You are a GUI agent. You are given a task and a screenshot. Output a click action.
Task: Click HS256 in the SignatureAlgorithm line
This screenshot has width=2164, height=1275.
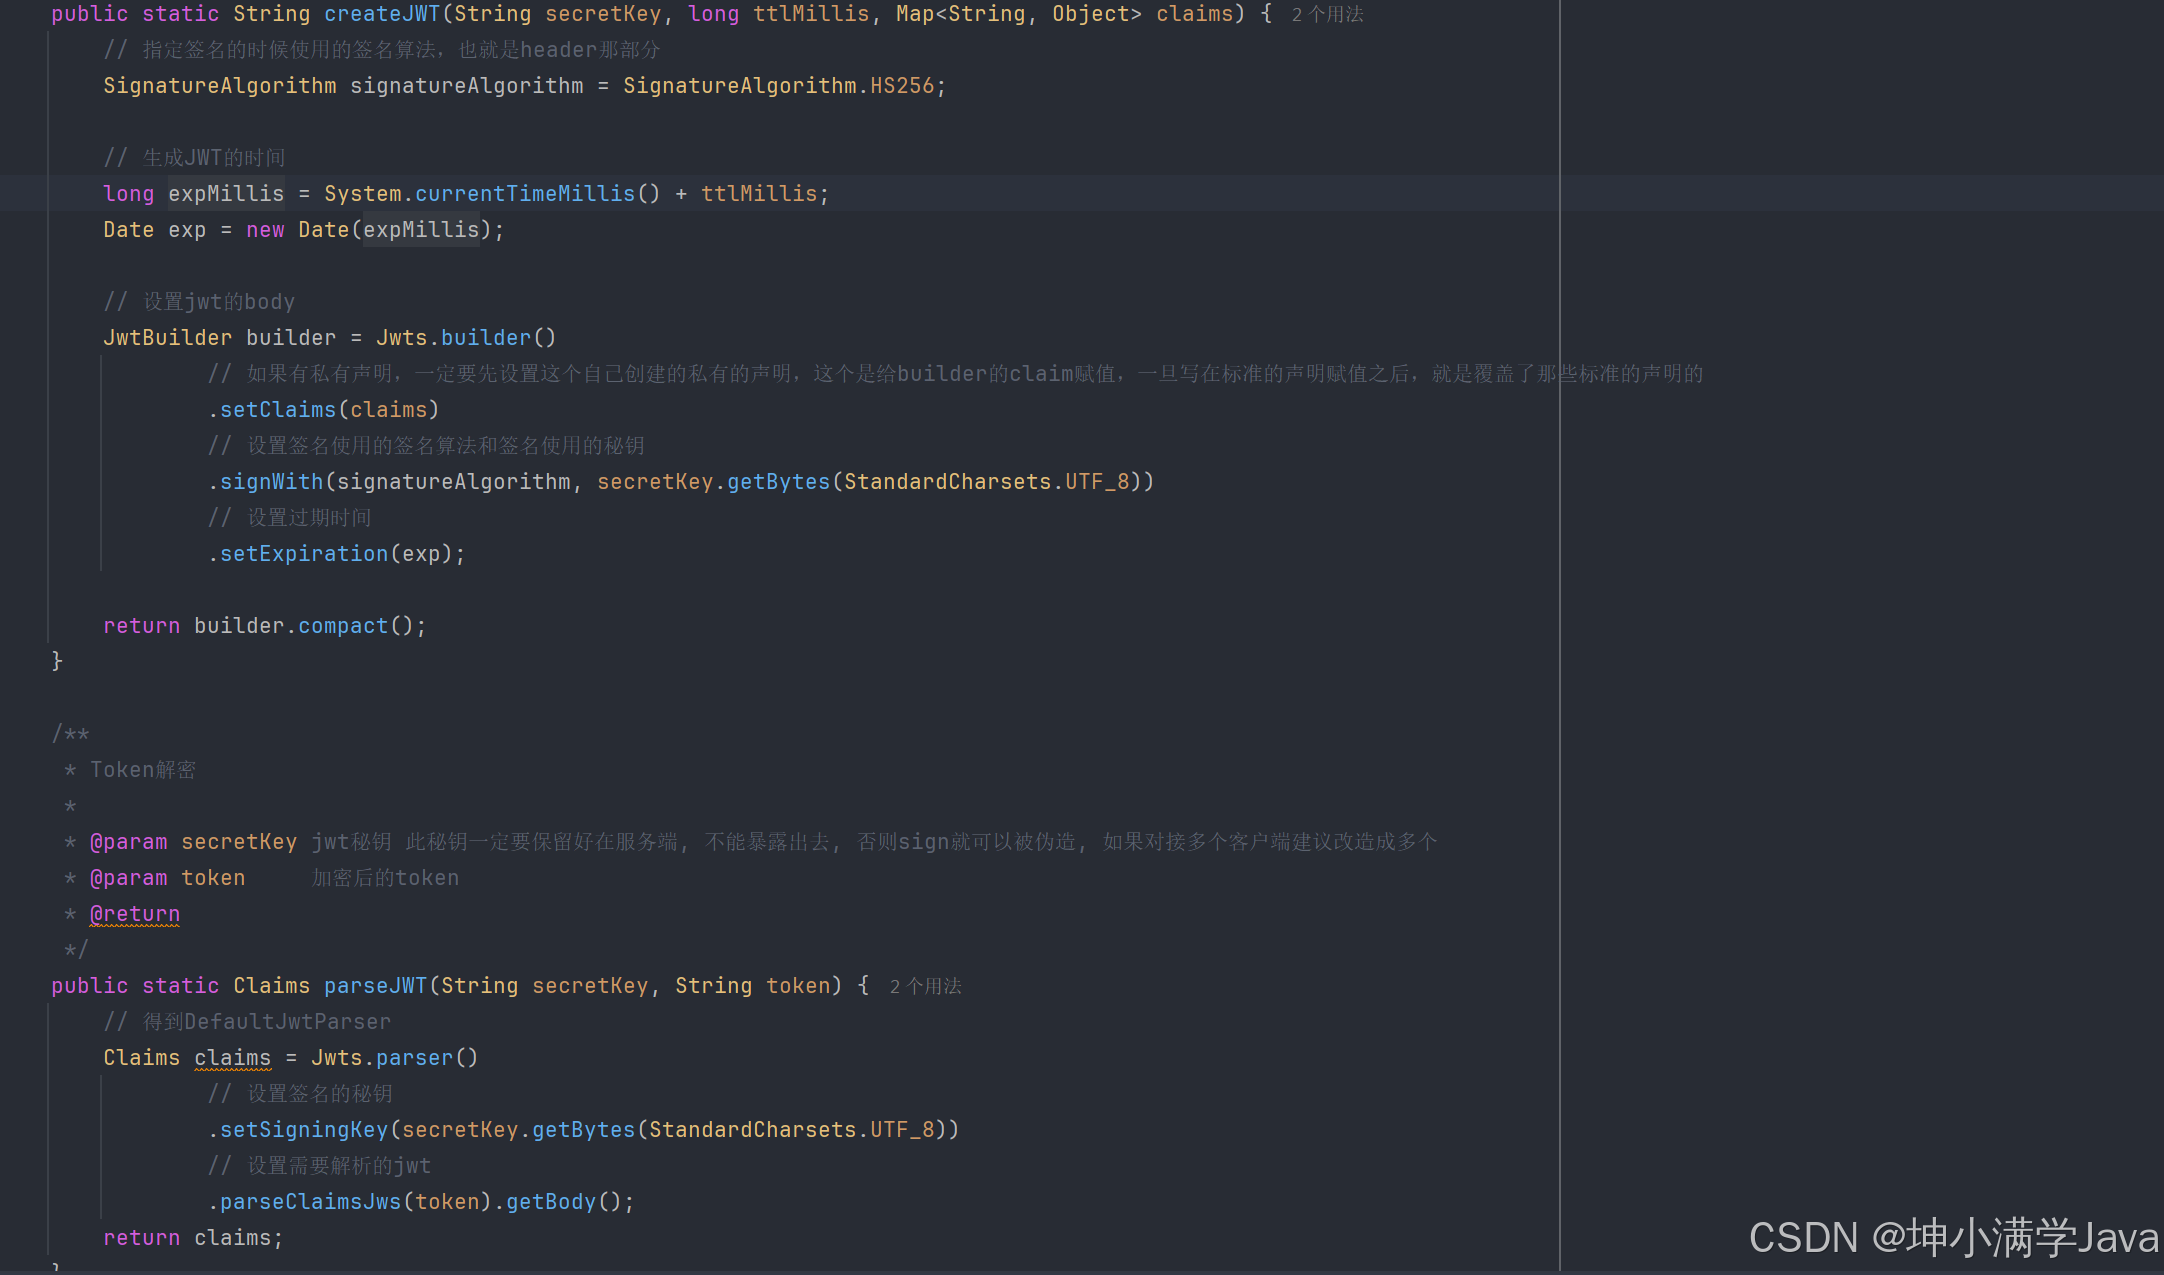[901, 86]
